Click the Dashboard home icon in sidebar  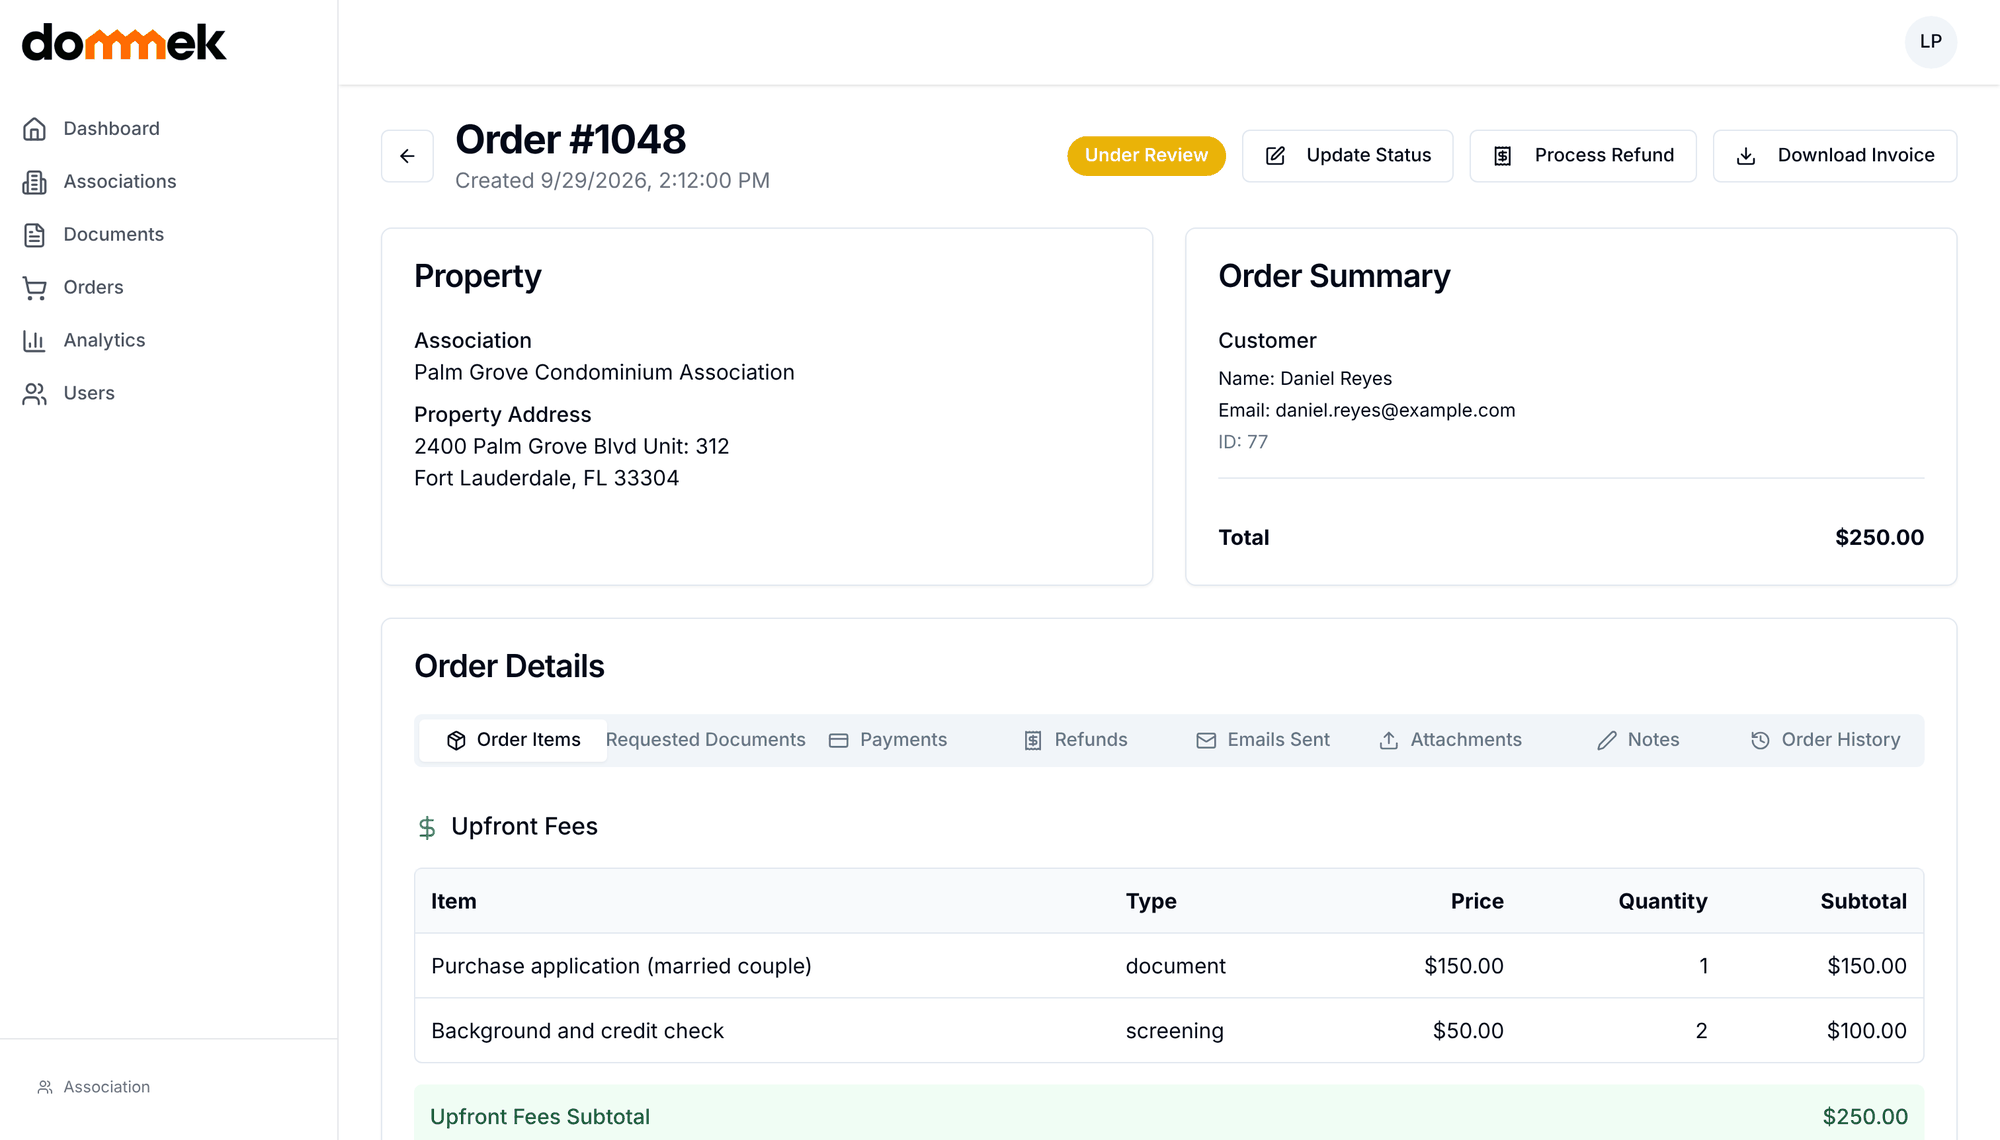[34, 129]
